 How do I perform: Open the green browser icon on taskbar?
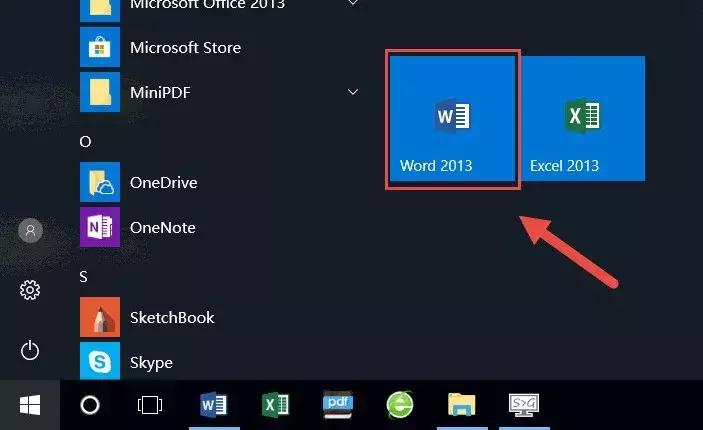click(x=399, y=404)
